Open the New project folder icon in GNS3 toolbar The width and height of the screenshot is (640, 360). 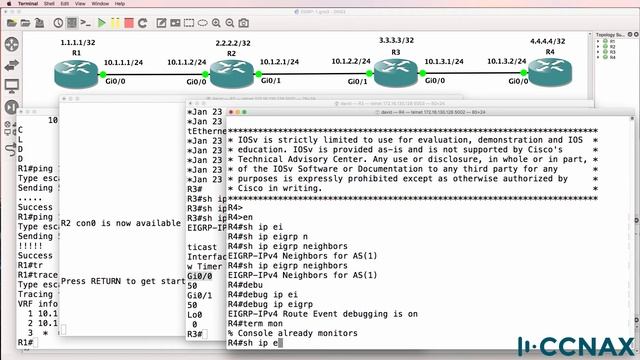click(12, 23)
